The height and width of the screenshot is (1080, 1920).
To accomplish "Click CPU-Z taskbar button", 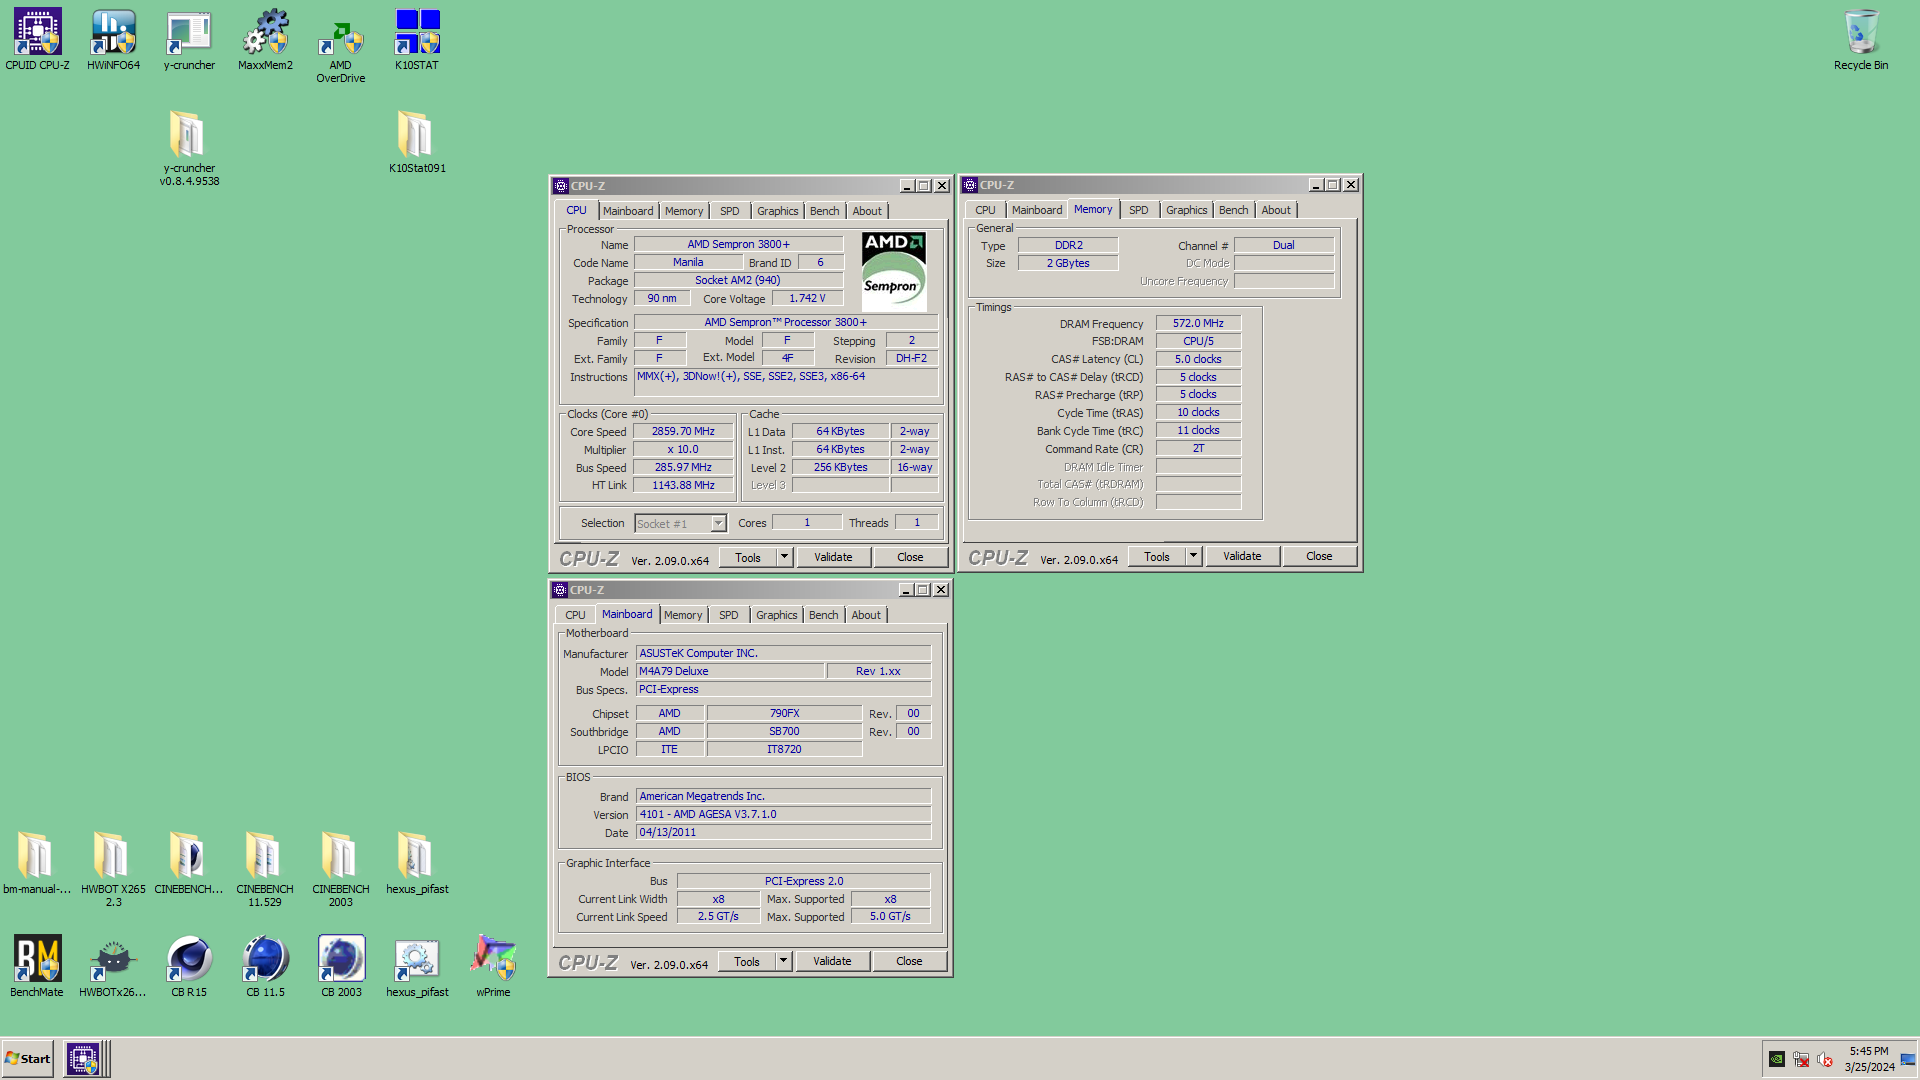I will [x=83, y=1059].
